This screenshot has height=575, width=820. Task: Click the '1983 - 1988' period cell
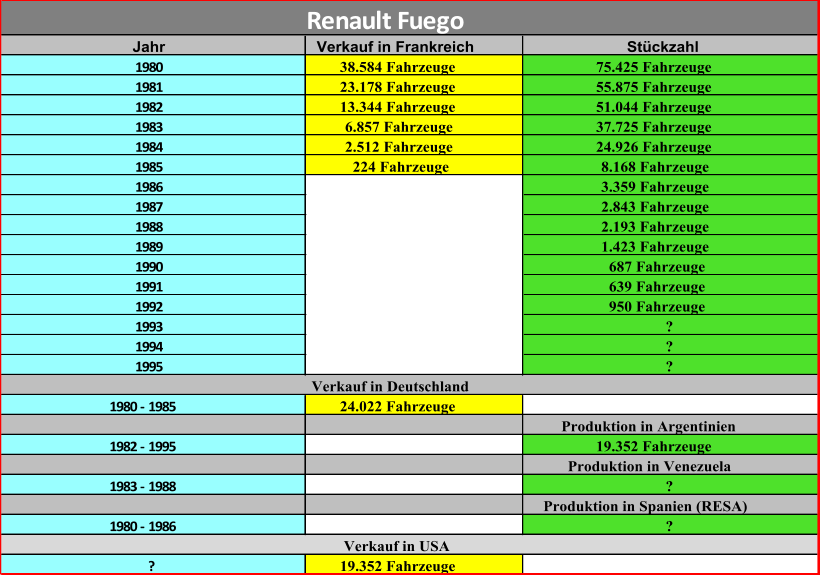[x=153, y=485]
